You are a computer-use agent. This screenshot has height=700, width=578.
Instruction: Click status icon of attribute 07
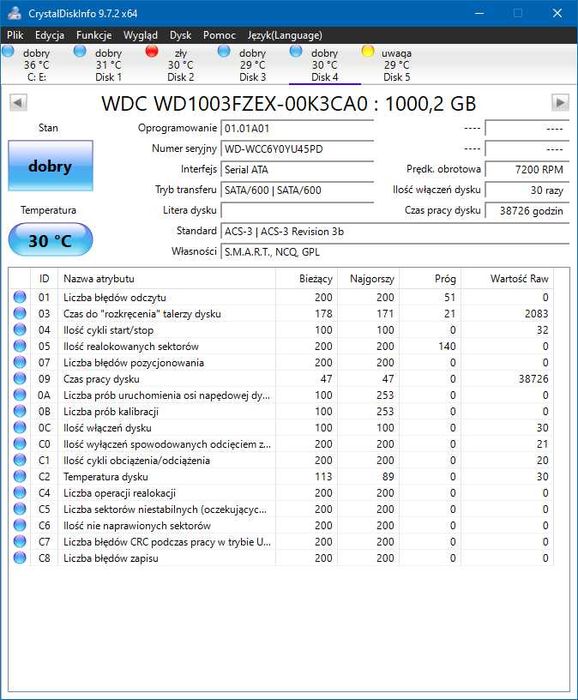point(20,362)
